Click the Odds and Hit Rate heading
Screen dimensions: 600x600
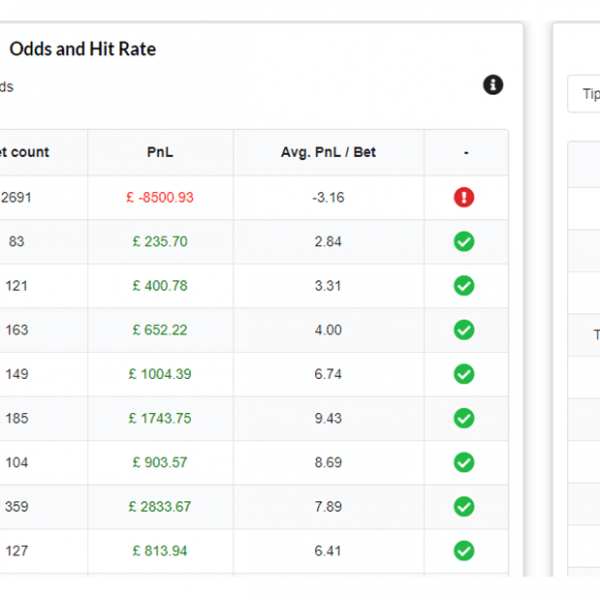point(83,49)
